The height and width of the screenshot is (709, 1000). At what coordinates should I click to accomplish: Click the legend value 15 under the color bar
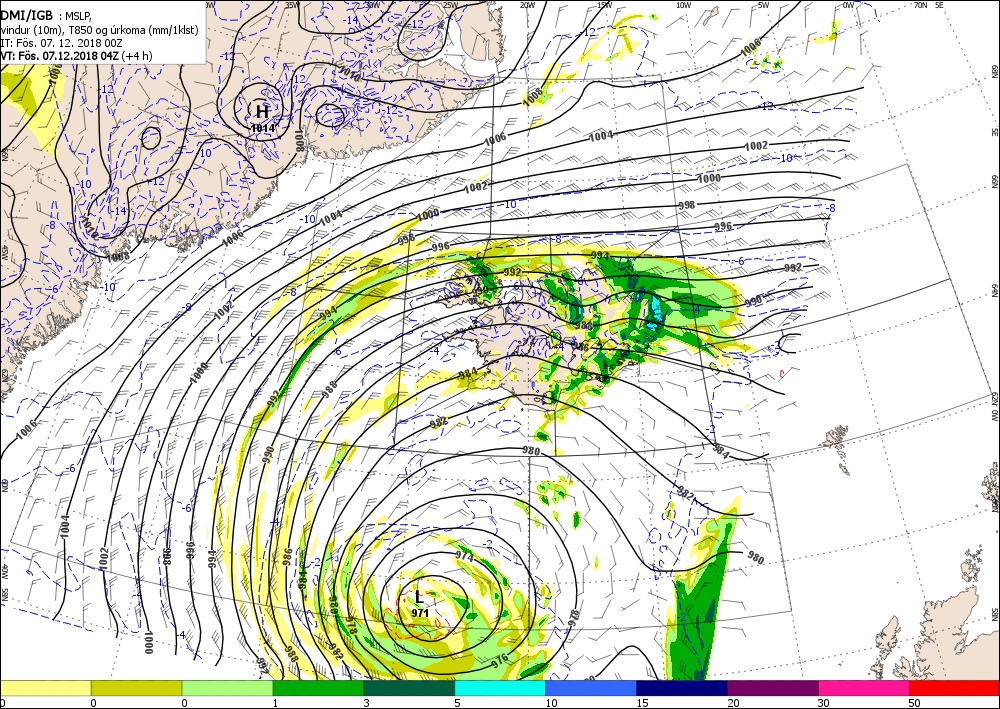click(x=642, y=703)
